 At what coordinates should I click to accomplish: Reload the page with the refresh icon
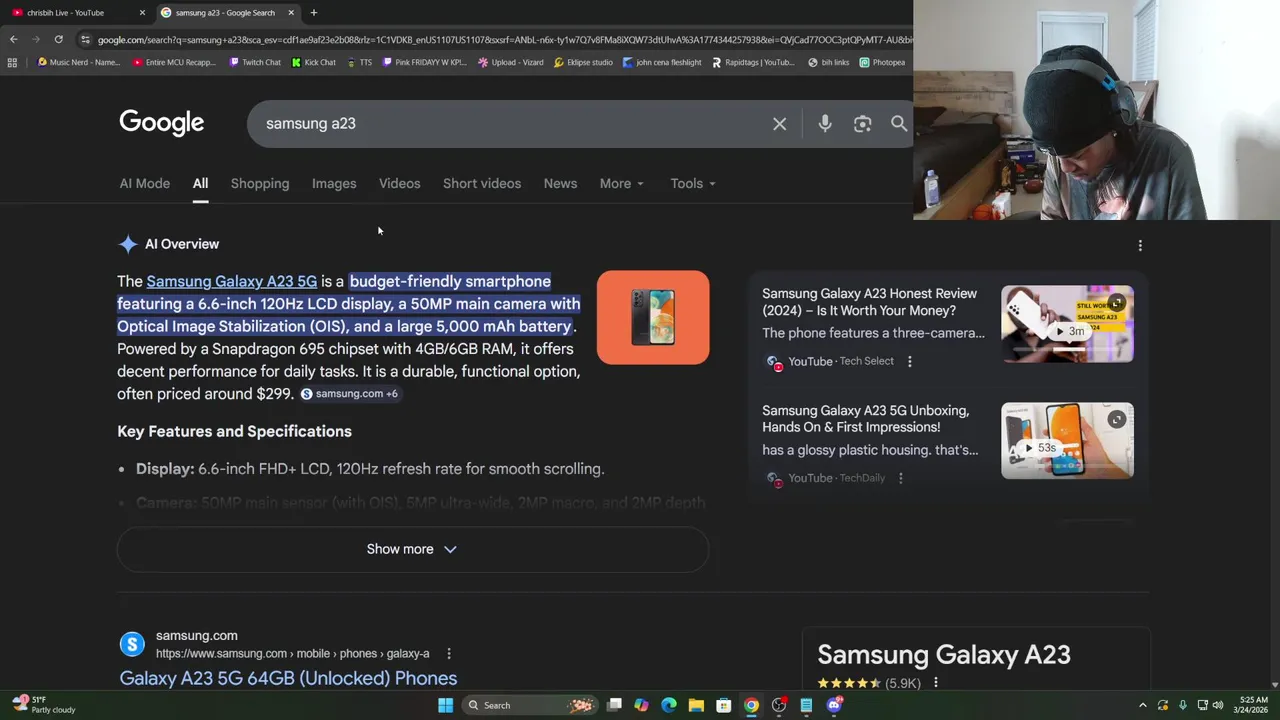tap(58, 39)
